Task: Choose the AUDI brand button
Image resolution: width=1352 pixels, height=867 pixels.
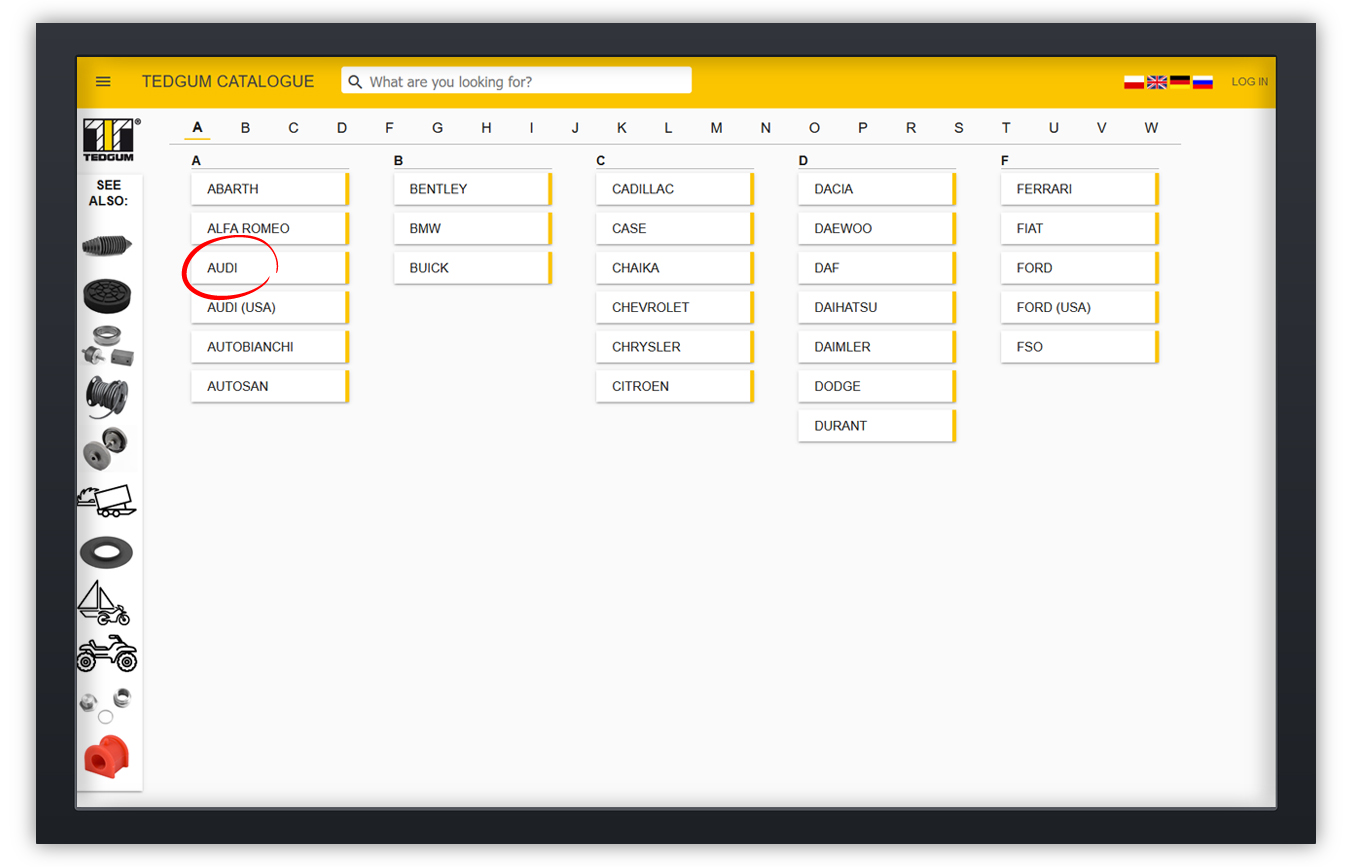Action: [x=270, y=268]
